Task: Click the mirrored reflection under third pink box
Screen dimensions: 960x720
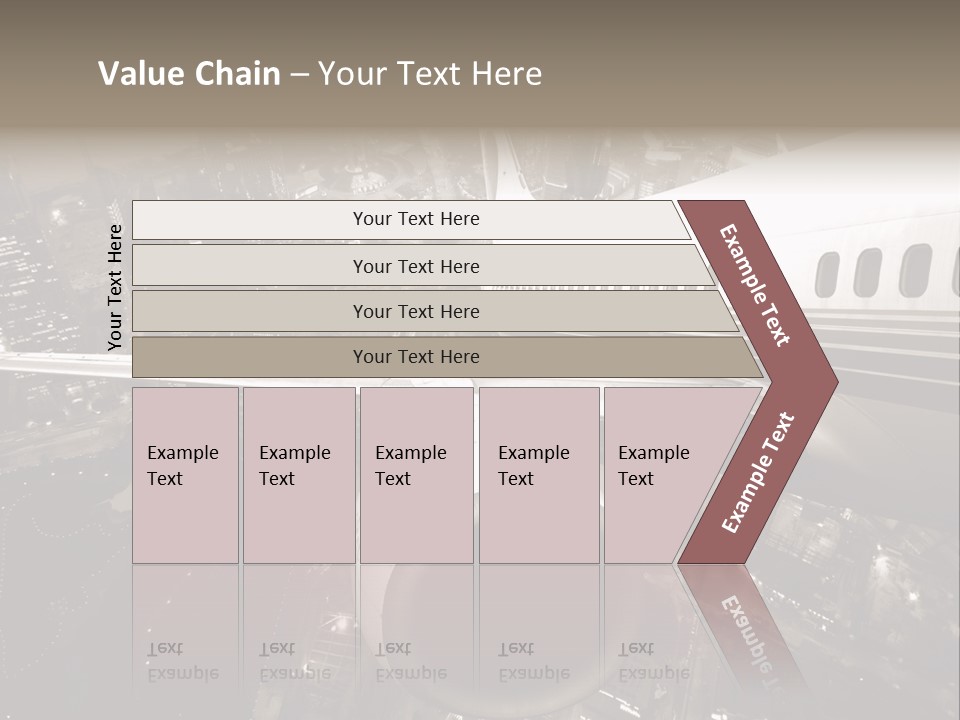Action: [x=417, y=631]
